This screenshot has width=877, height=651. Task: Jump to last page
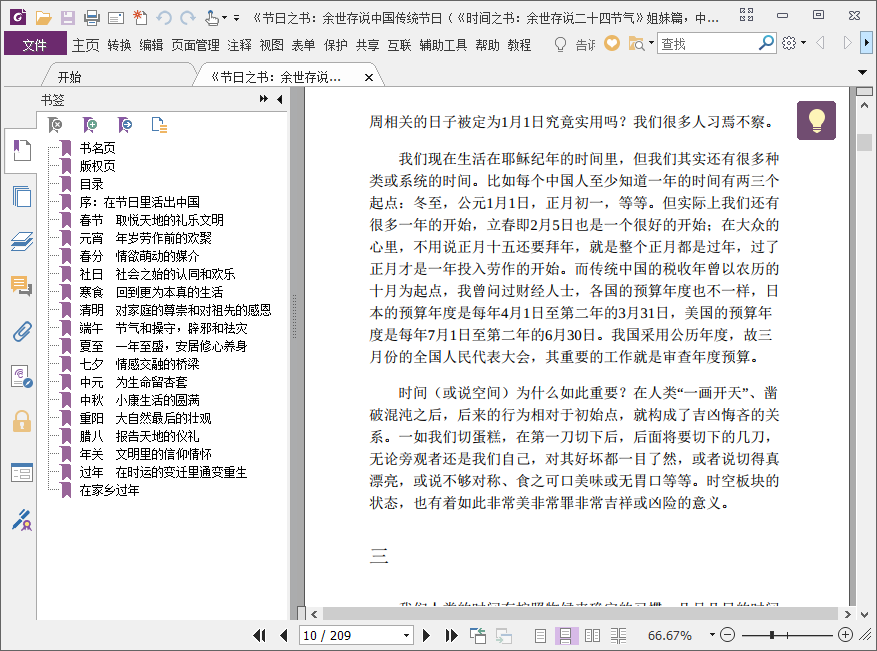pyautogui.click(x=451, y=635)
